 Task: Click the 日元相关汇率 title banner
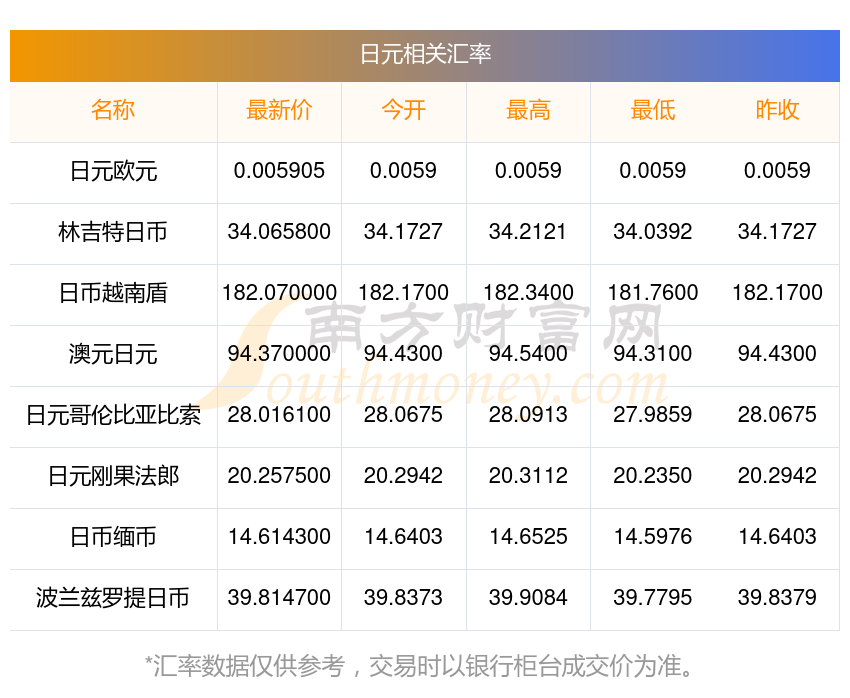point(425,55)
